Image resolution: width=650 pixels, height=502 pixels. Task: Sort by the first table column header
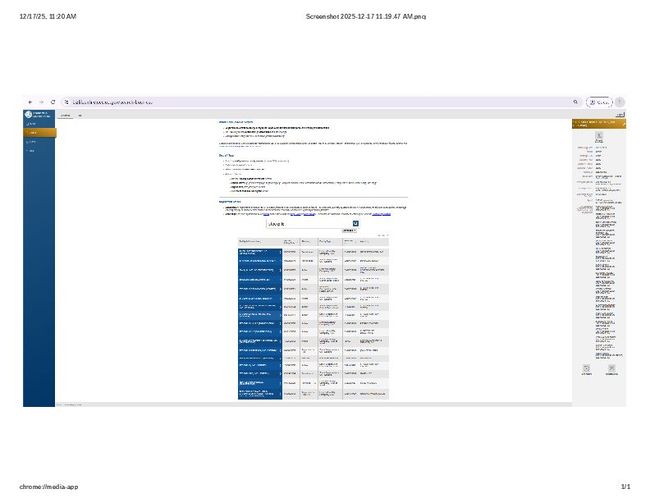[x=260, y=242]
